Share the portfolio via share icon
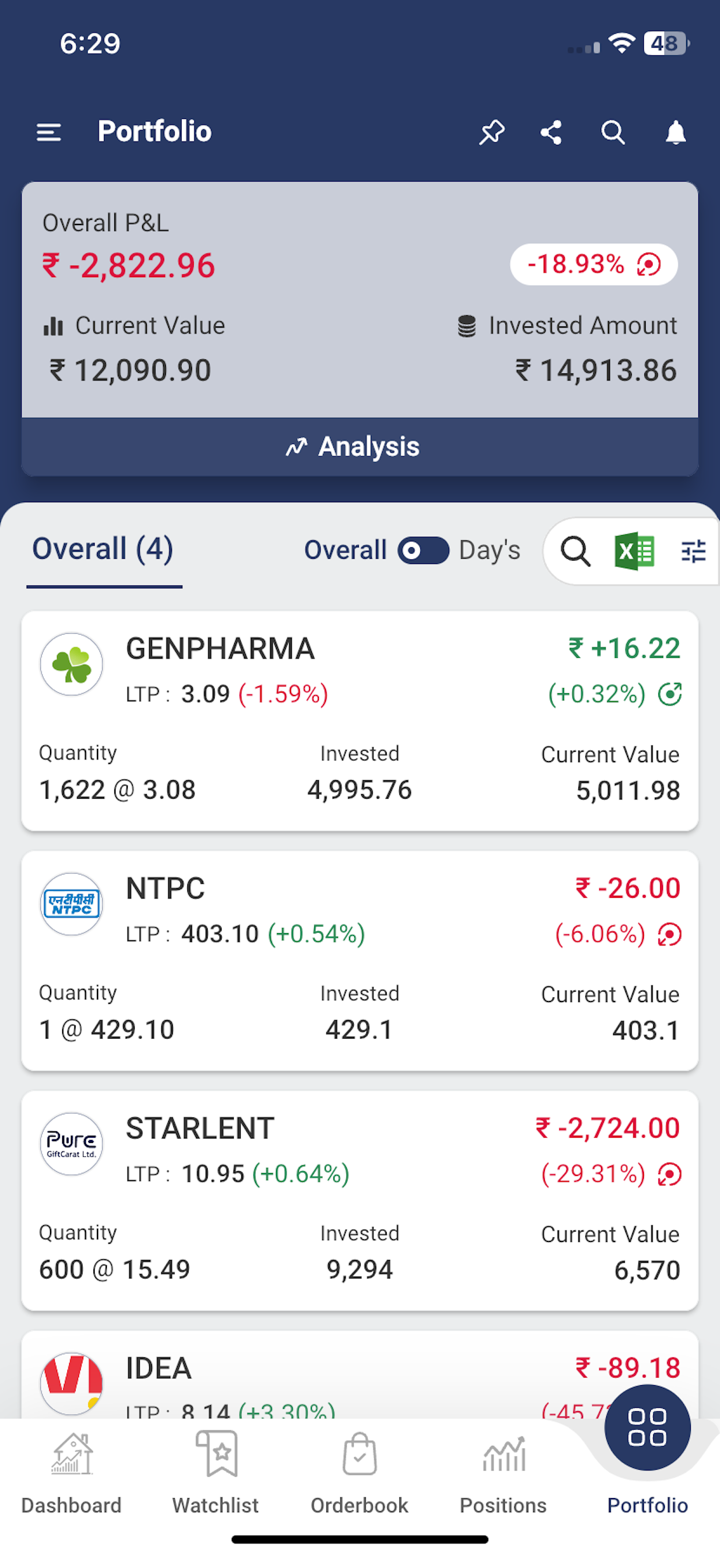 [551, 132]
